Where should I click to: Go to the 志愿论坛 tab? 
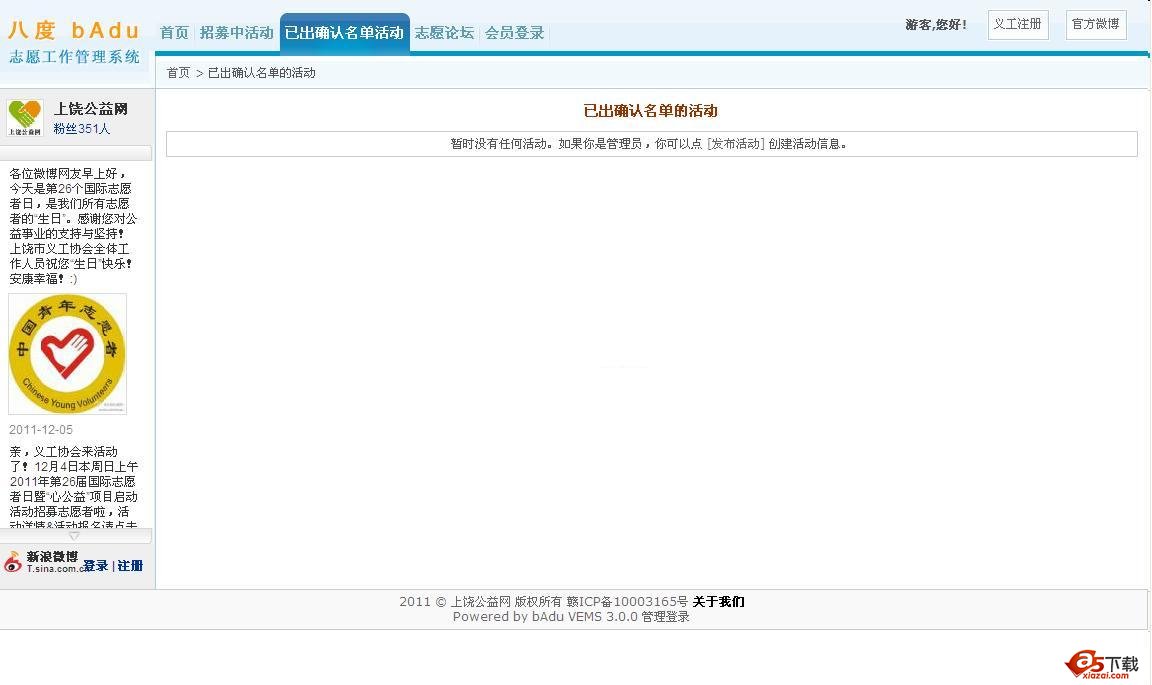pyautogui.click(x=444, y=32)
